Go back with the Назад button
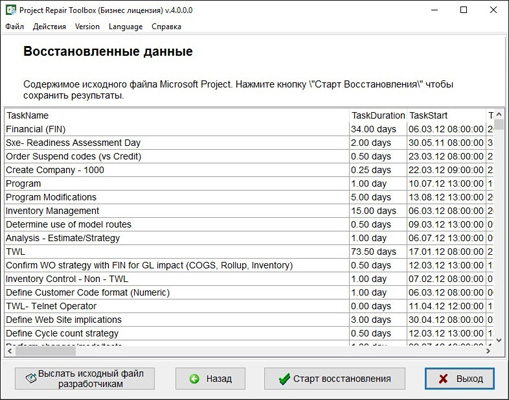The width and height of the screenshot is (509, 400). coord(210,379)
